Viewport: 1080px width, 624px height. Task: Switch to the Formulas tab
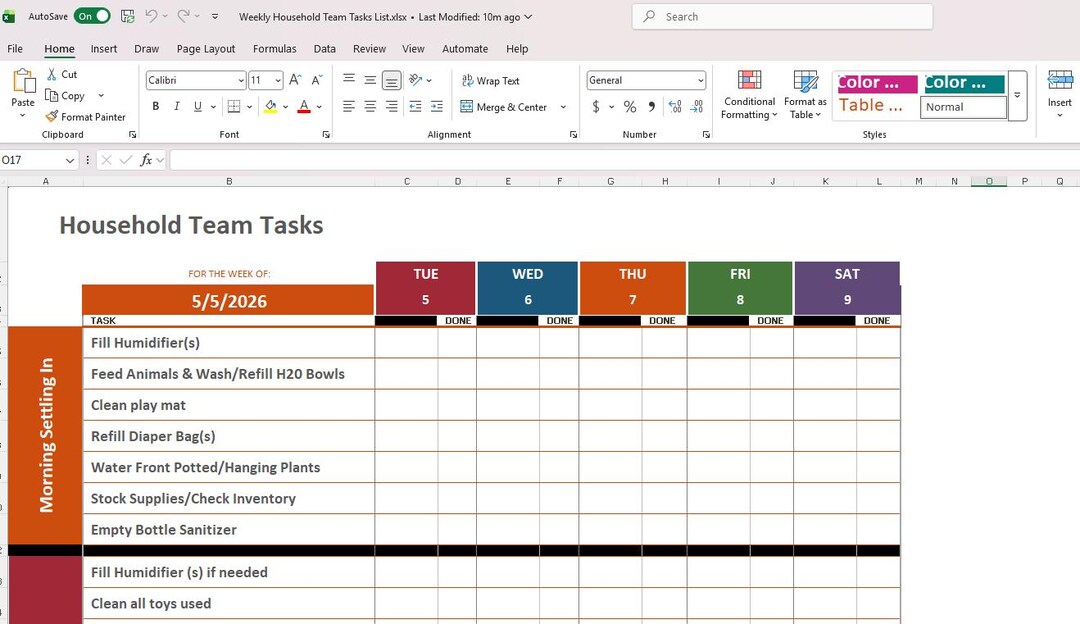[x=275, y=49]
